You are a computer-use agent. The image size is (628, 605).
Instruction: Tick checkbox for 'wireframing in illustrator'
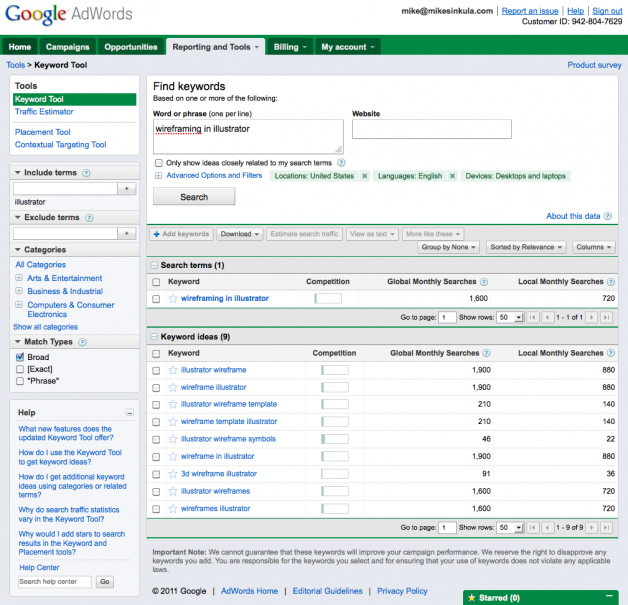point(156,299)
